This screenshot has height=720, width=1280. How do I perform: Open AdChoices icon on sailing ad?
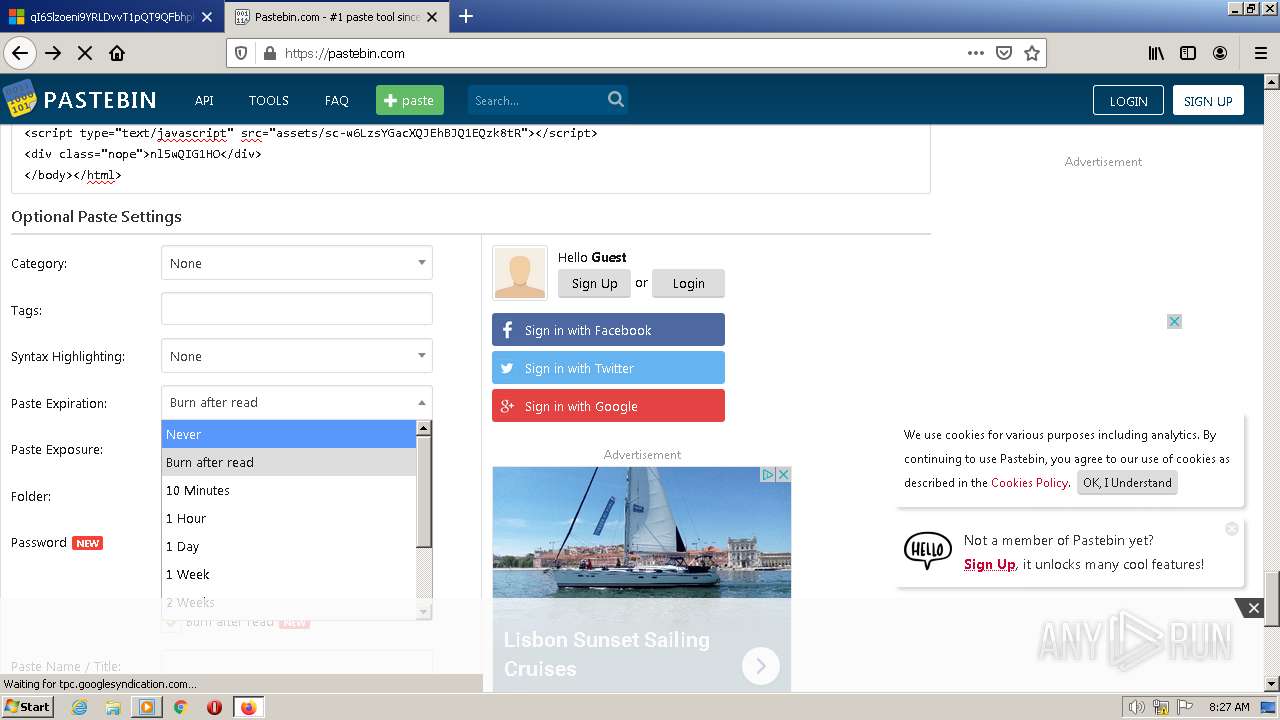pos(768,474)
